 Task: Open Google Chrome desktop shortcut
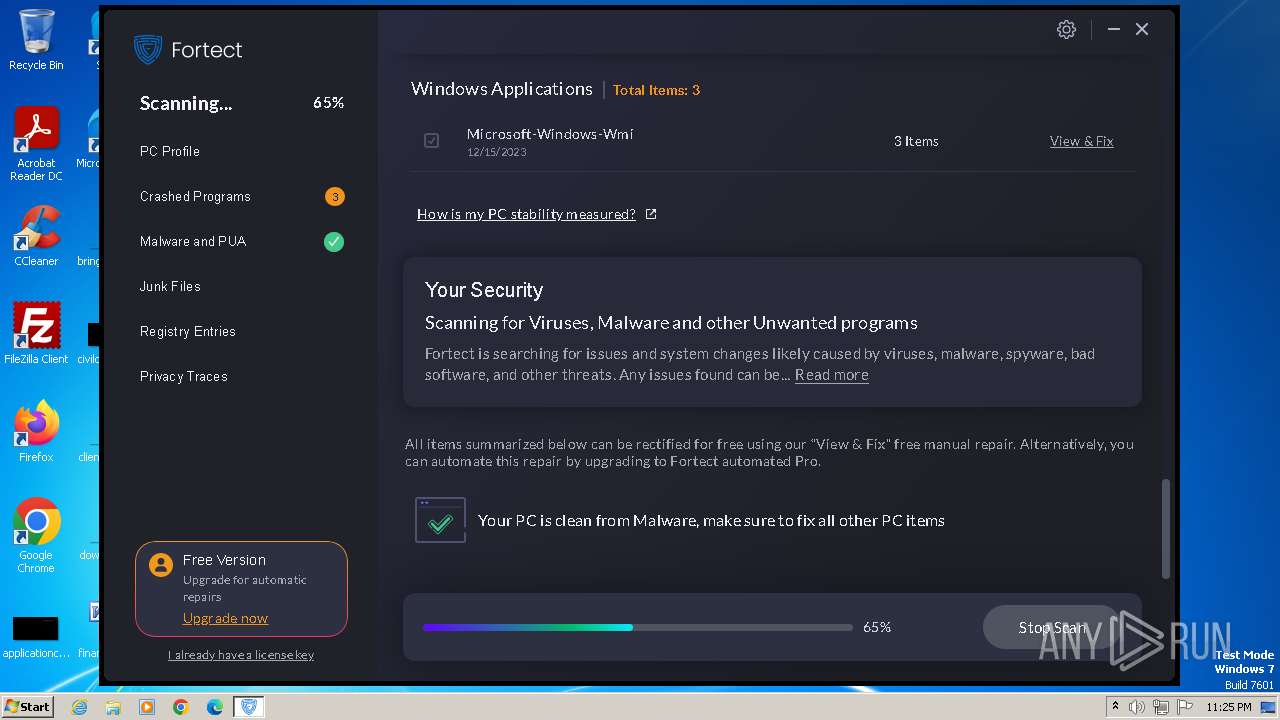click(36, 536)
